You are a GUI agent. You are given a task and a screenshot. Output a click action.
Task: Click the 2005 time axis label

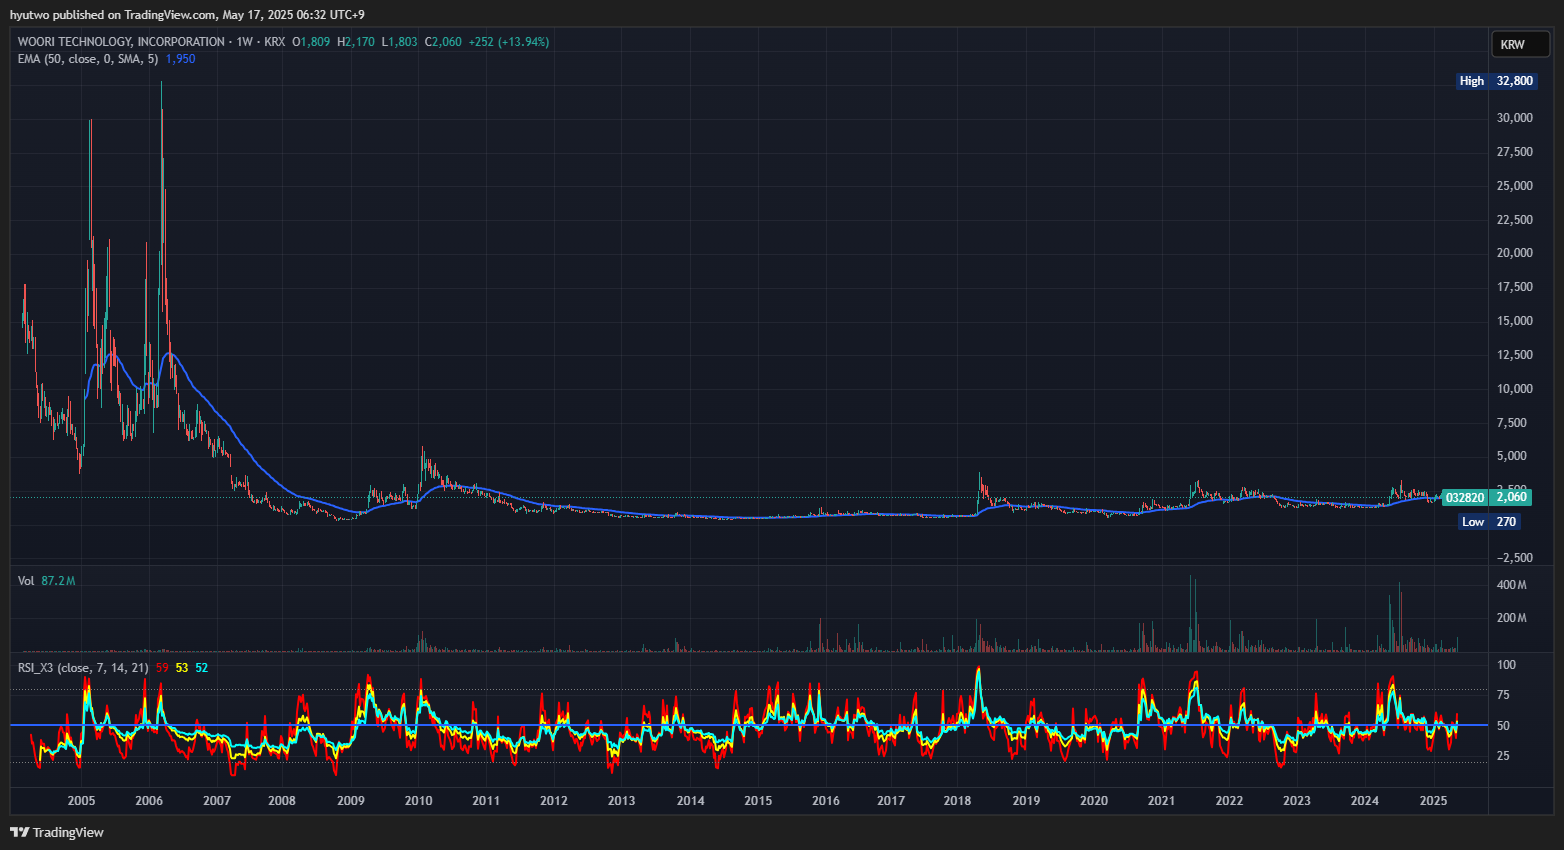pos(81,801)
